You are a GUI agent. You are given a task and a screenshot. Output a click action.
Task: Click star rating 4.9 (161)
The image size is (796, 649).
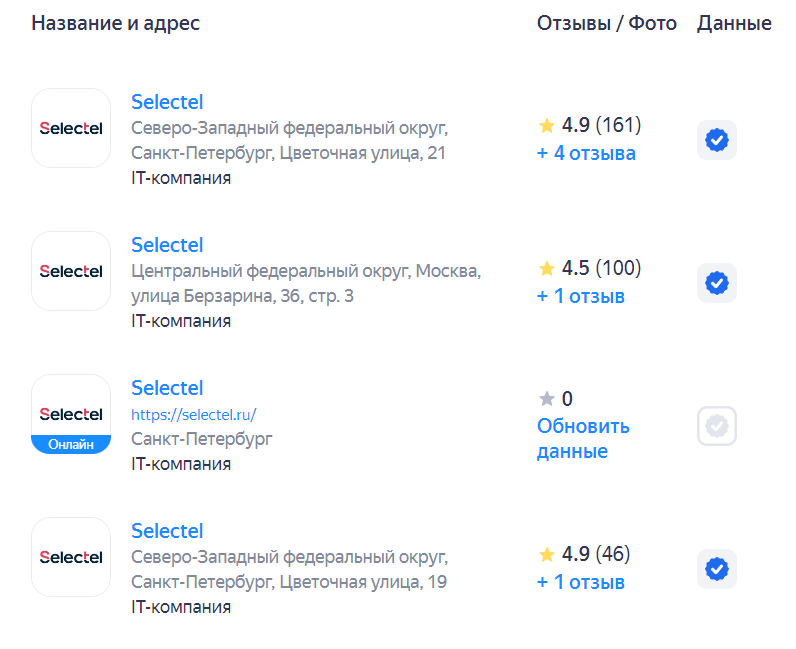click(590, 125)
